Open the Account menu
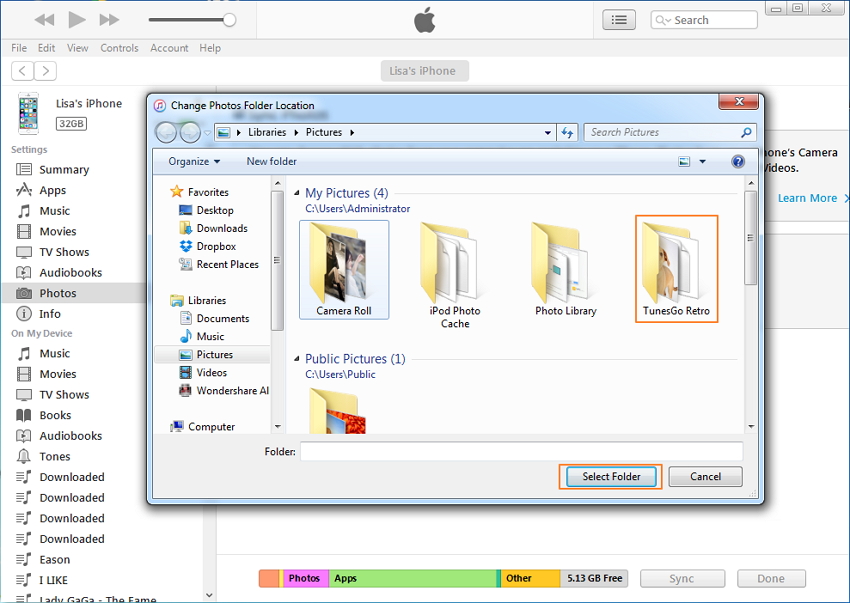This screenshot has width=850, height=603. point(169,48)
